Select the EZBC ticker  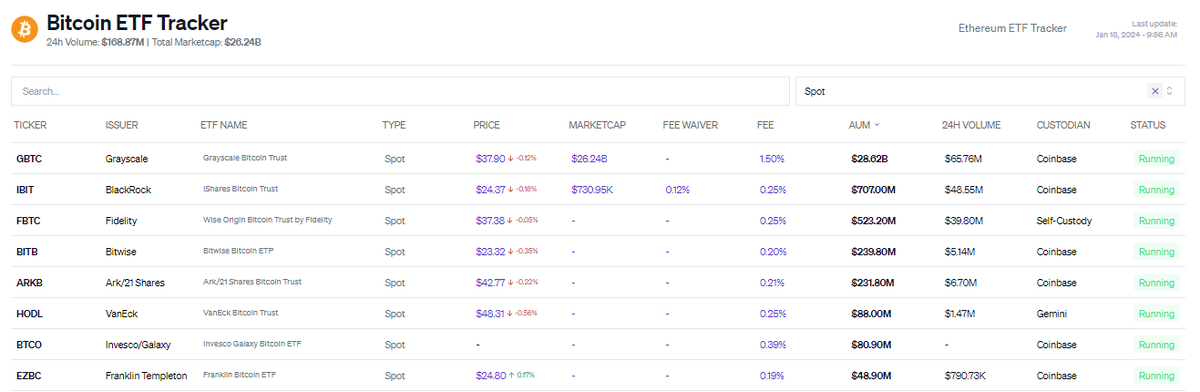(x=29, y=376)
